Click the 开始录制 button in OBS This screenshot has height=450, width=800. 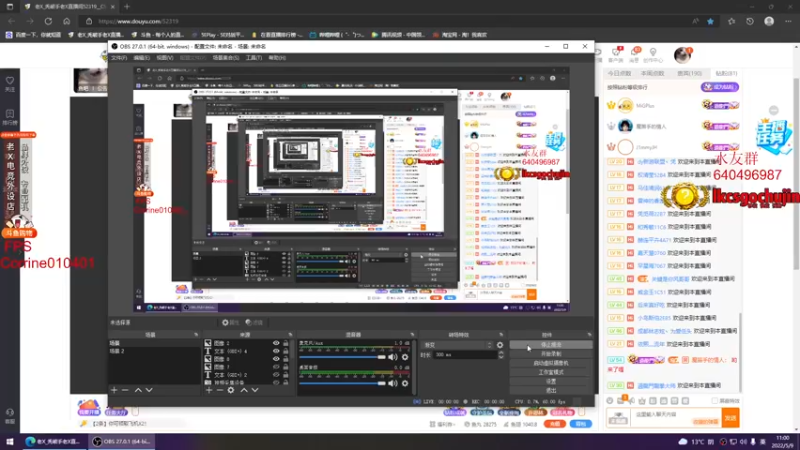[x=551, y=354]
